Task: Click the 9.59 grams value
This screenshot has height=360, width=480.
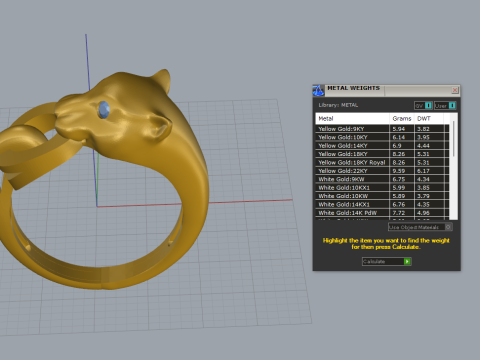Action: click(399, 171)
